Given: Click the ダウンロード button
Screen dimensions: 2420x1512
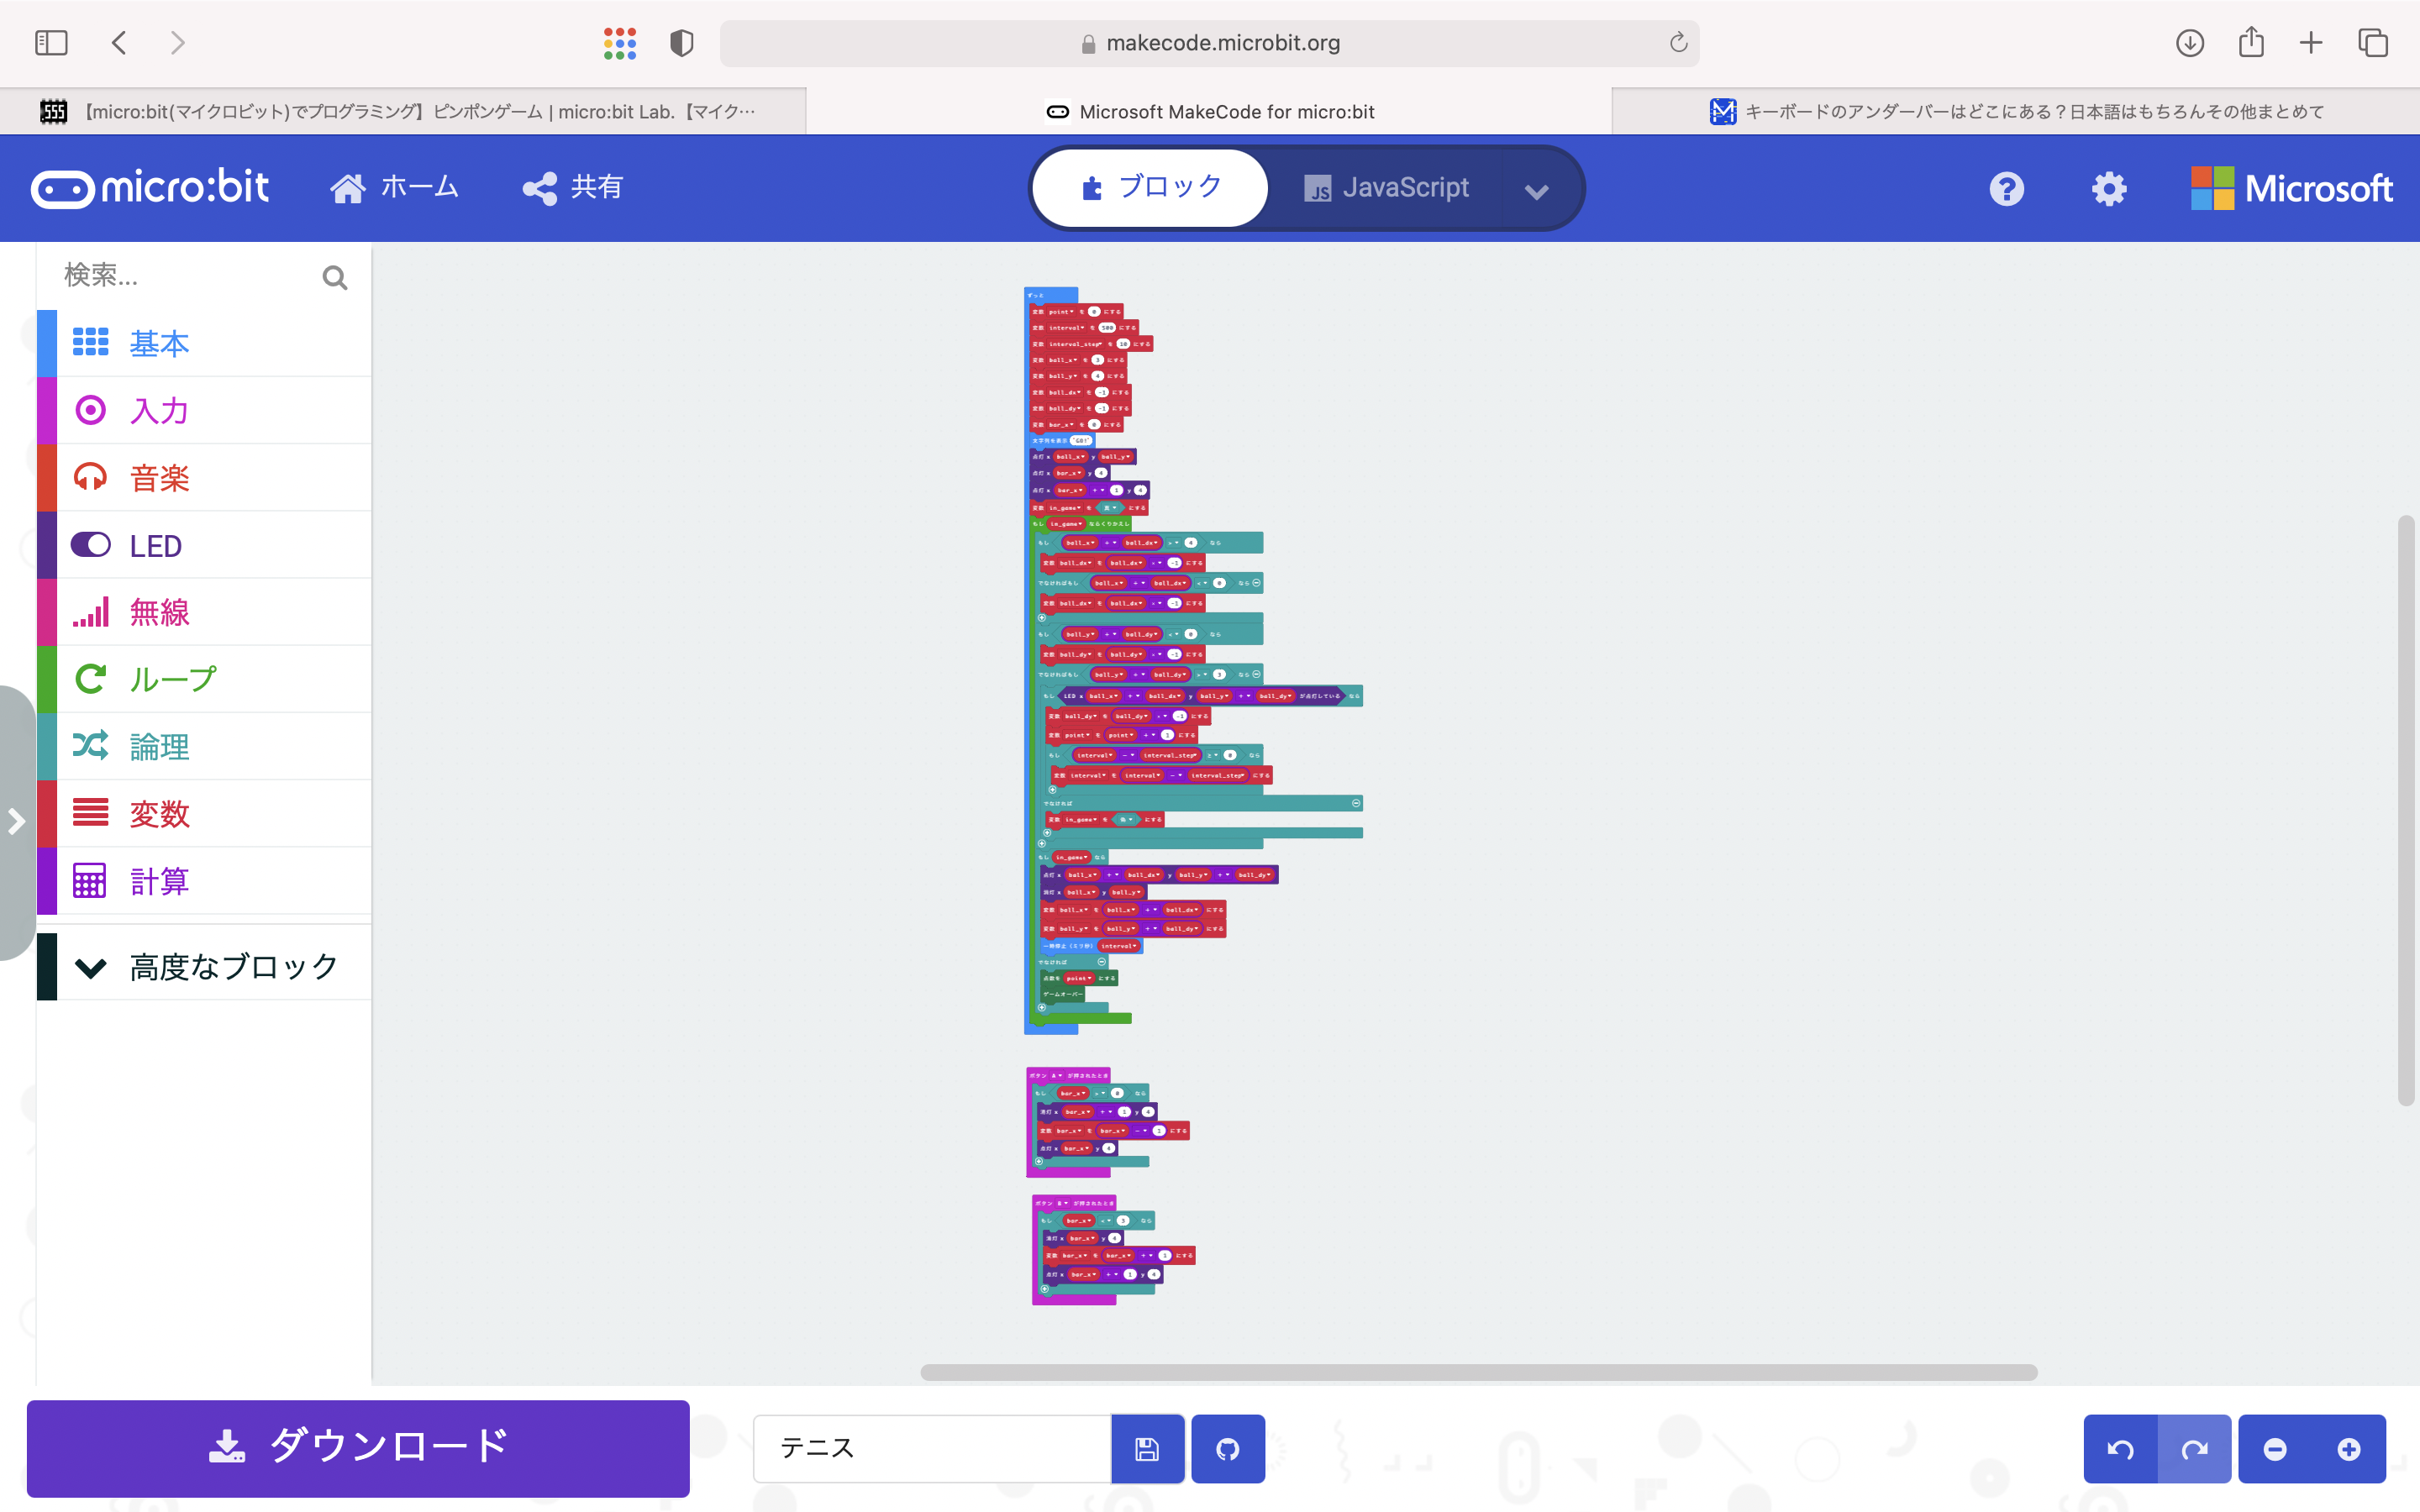Looking at the screenshot, I should pos(358,1448).
